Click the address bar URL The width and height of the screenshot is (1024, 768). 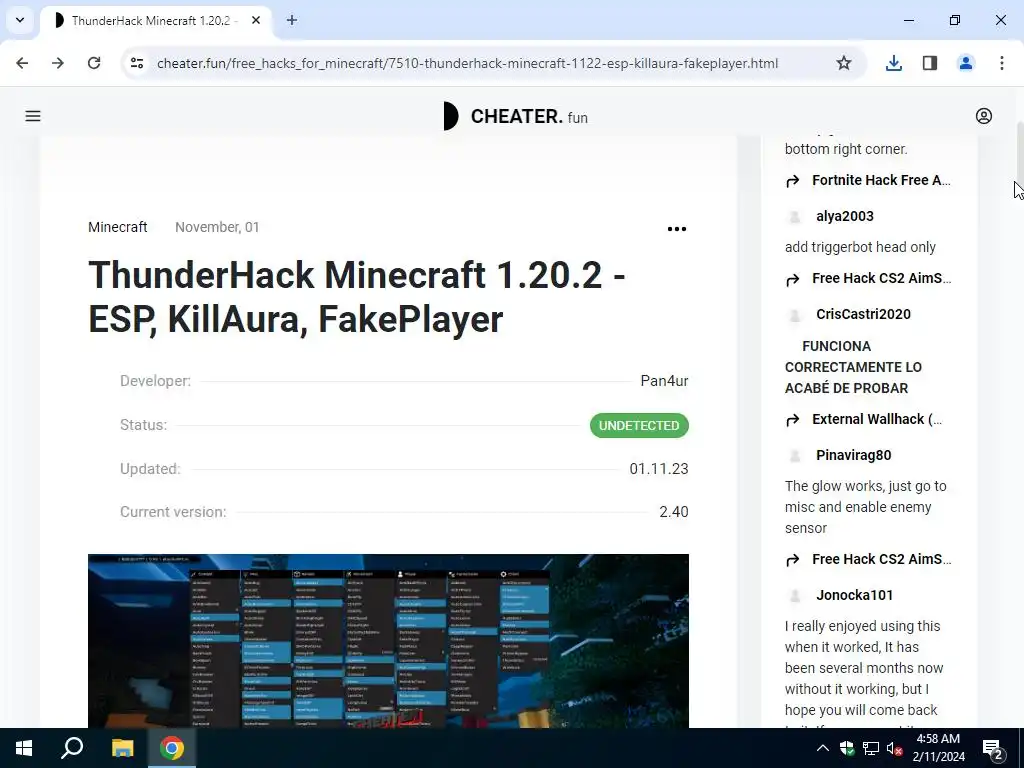coord(468,63)
